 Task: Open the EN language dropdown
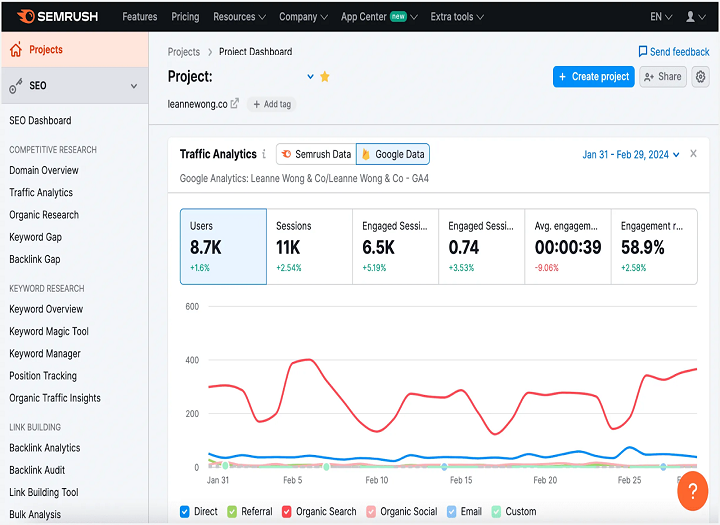pyautogui.click(x=661, y=17)
